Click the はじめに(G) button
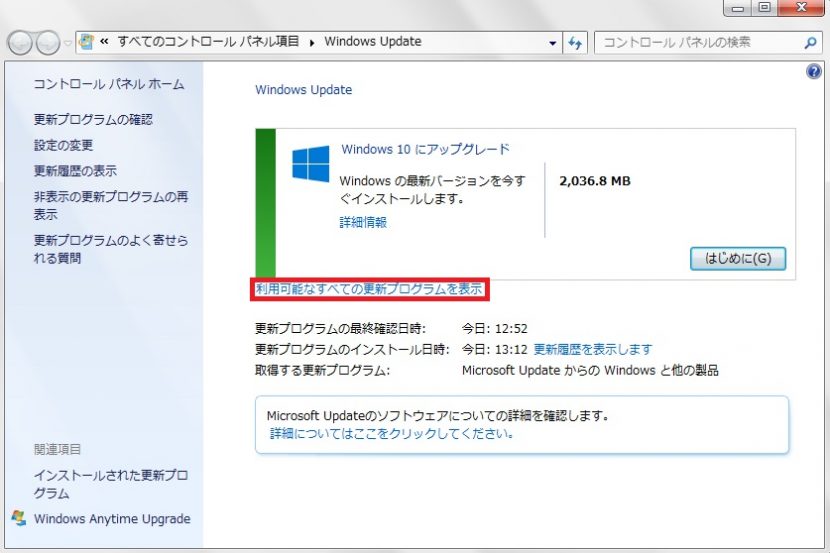The width and height of the screenshot is (830, 553). (738, 258)
